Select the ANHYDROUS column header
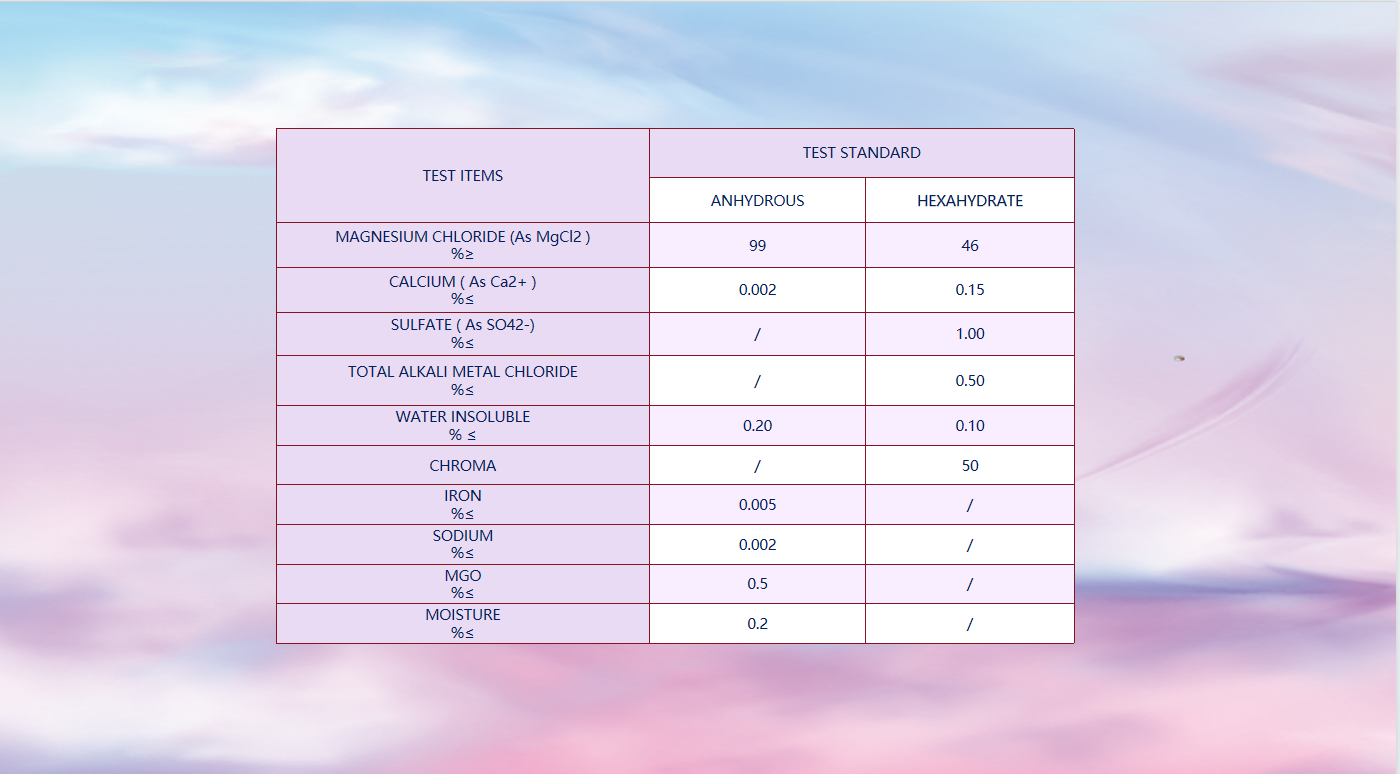Screen dimensions: 1400x774 (757, 201)
